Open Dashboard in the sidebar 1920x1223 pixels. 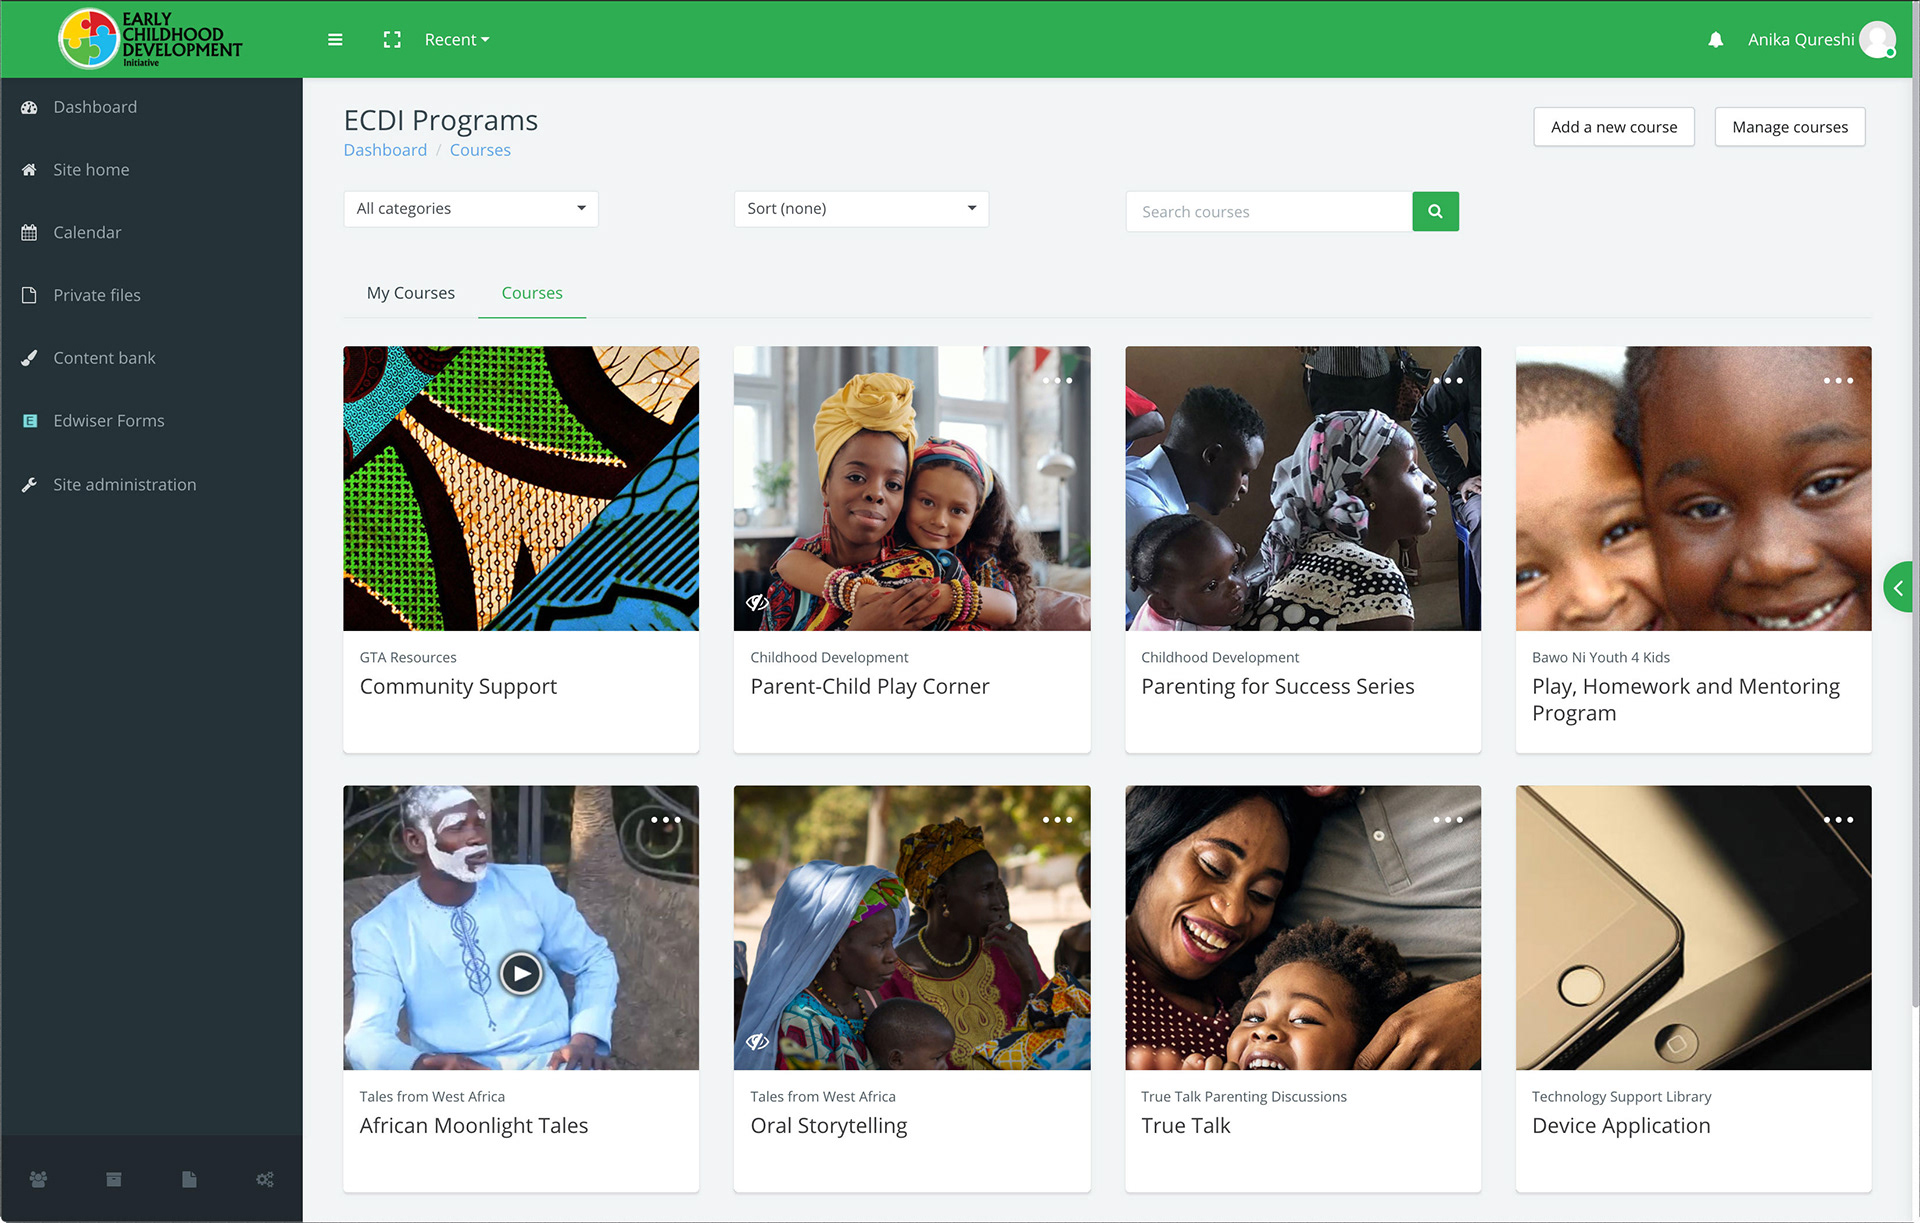coord(95,107)
